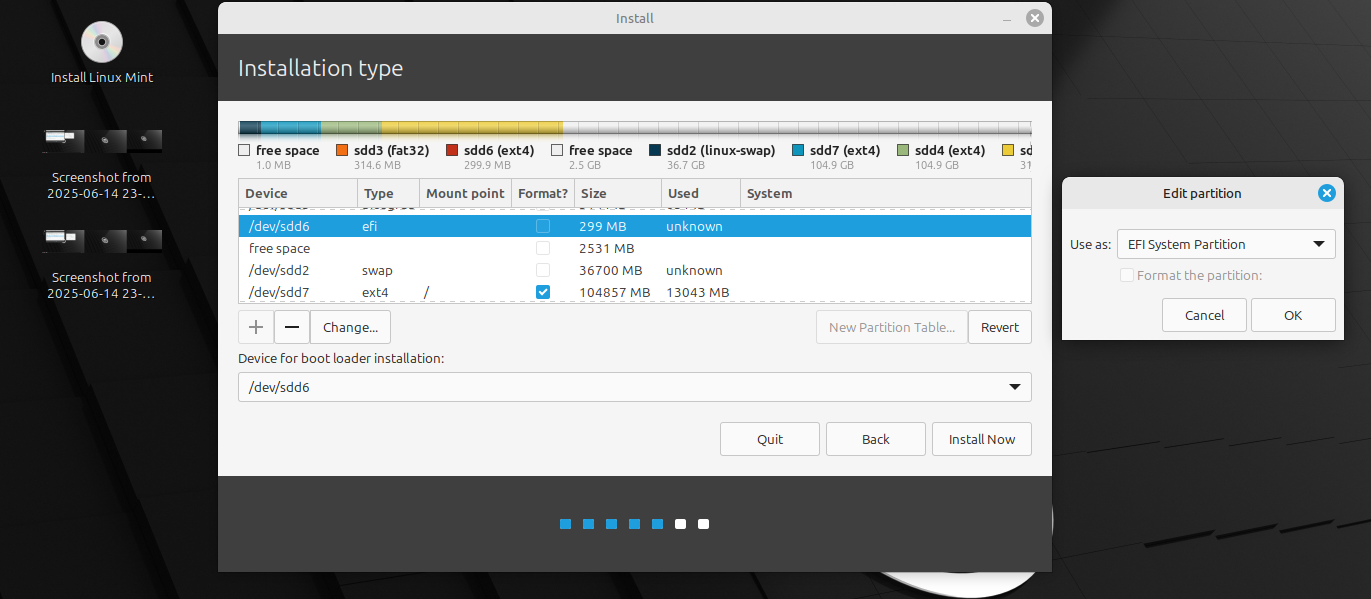
Task: Click the Size column header
Action: (x=617, y=193)
